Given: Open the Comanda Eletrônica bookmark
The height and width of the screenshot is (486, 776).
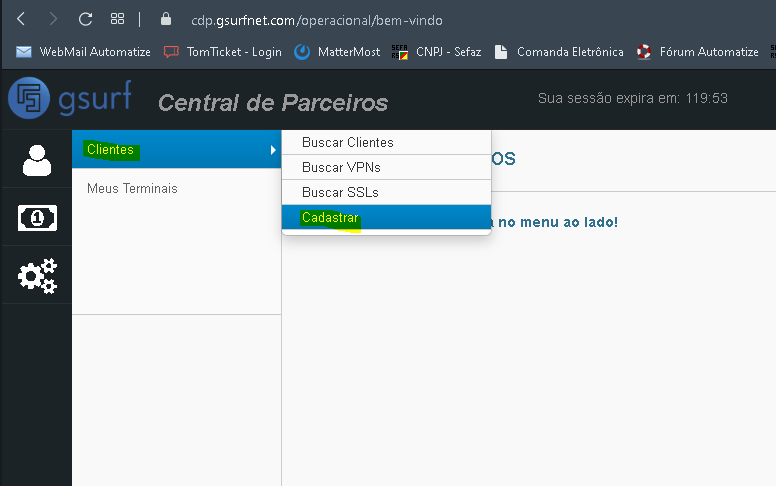Looking at the screenshot, I should point(559,52).
